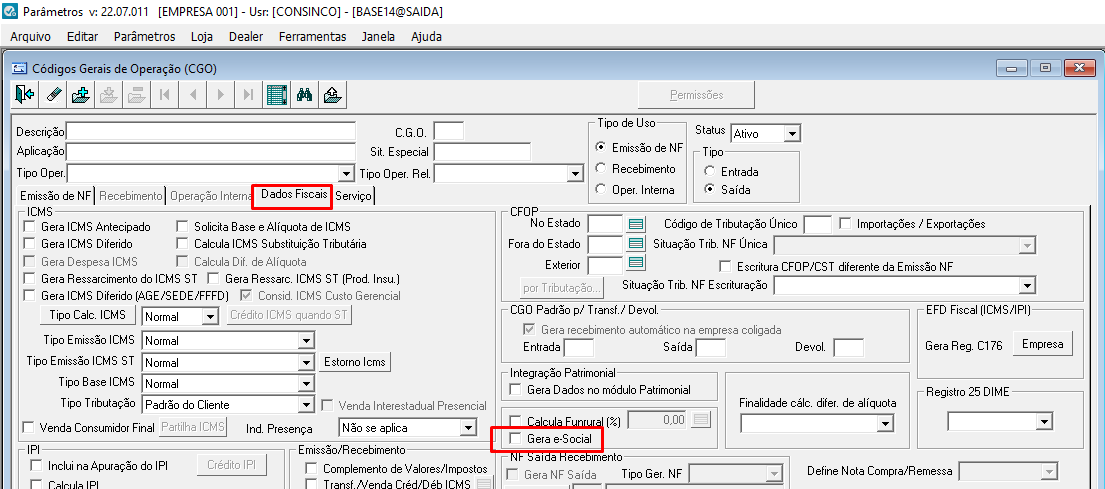This screenshot has height=489, width=1105.
Task: Click list icon next to Calcula Funrural value
Action: (701, 420)
